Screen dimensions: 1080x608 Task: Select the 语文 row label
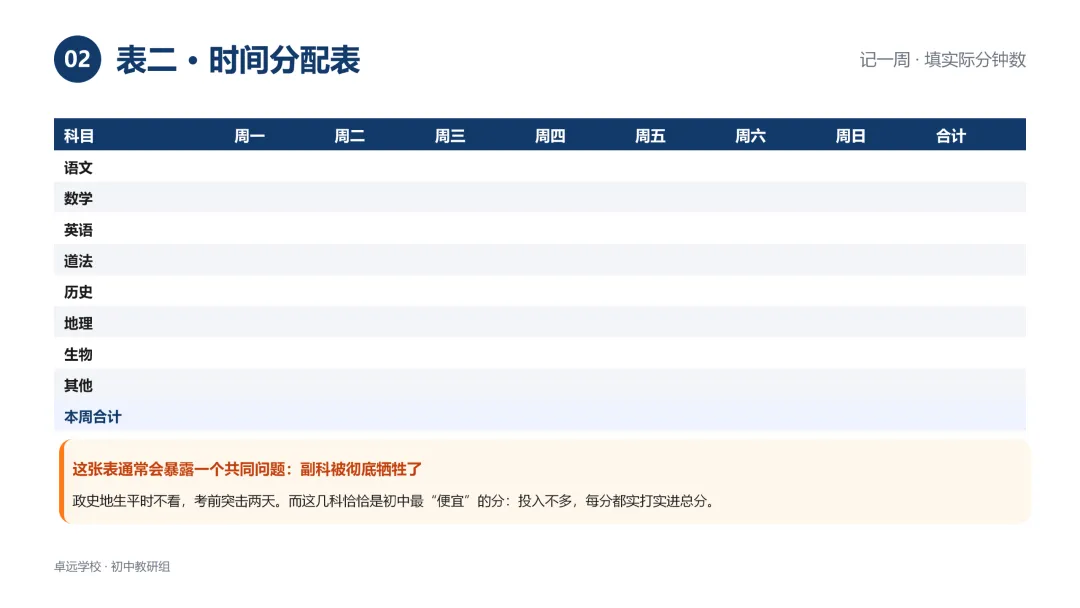78,167
